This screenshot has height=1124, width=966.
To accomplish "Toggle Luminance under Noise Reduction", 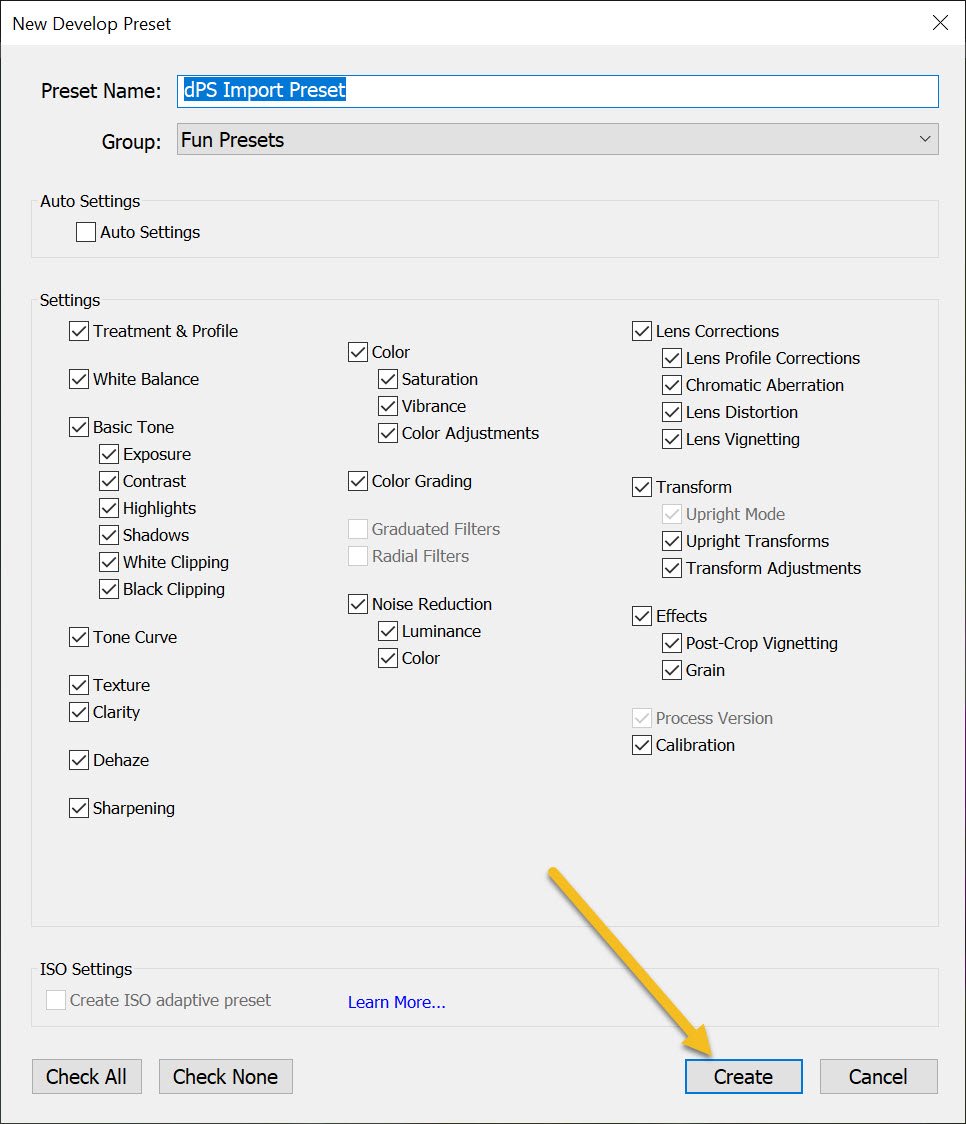I will pyautogui.click(x=388, y=631).
